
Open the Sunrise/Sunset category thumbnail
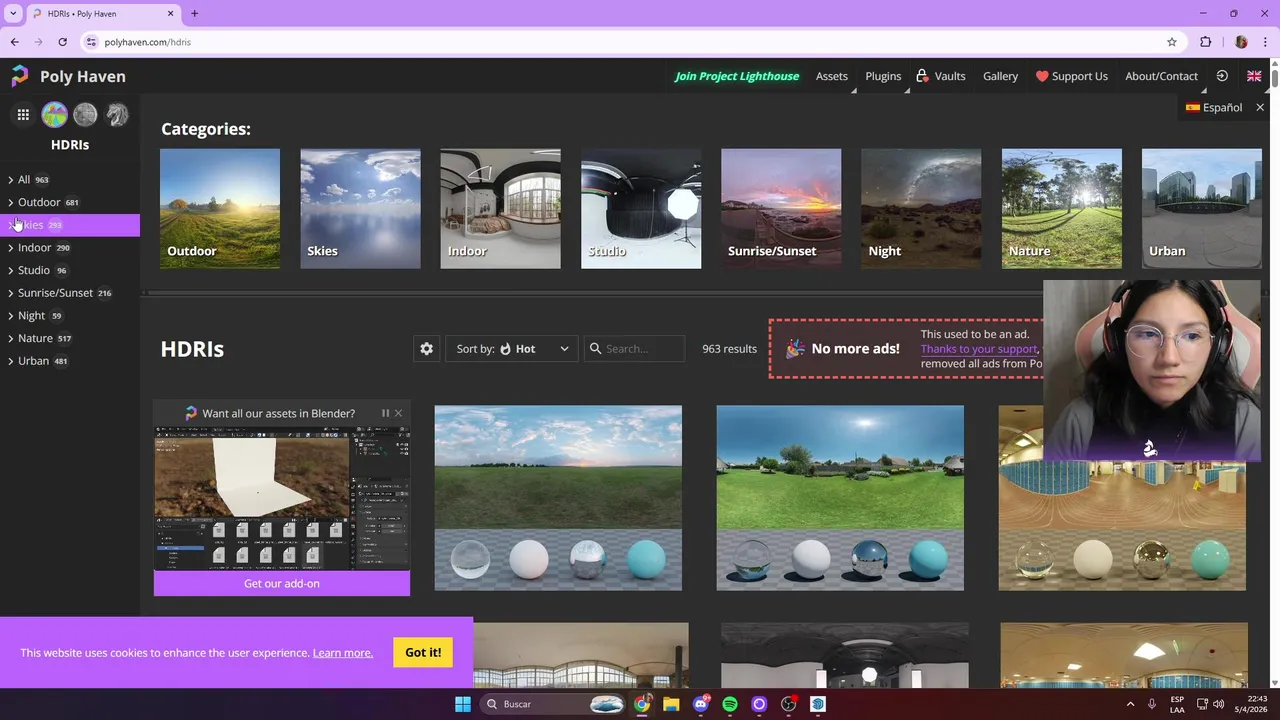(x=781, y=209)
